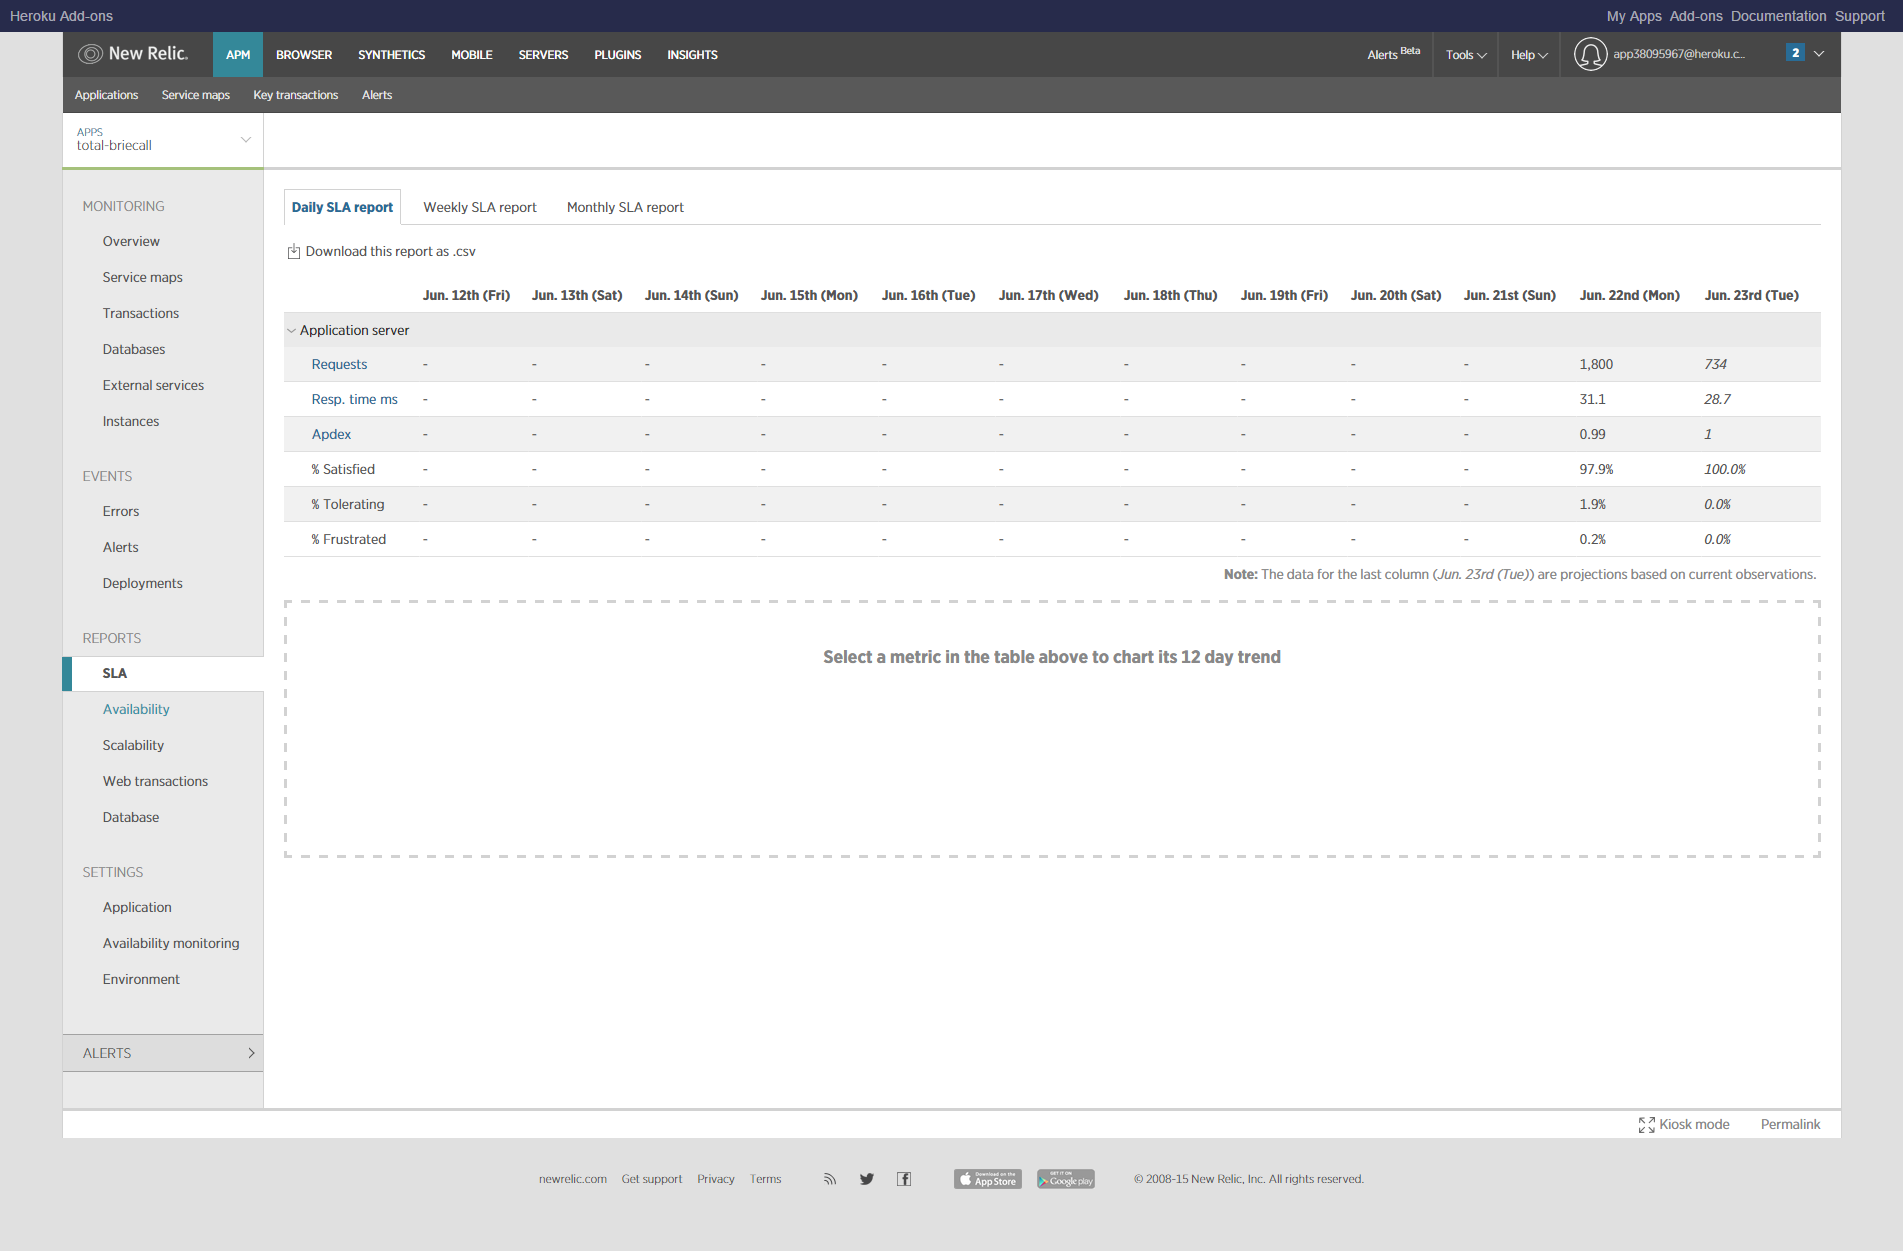Viewport: 1903px width, 1251px height.
Task: Click the Kiosk mode expand icon
Action: click(1646, 1125)
